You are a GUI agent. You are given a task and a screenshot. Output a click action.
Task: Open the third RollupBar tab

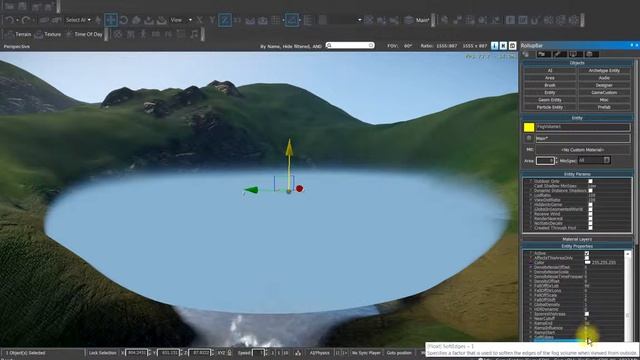[x=559, y=54]
